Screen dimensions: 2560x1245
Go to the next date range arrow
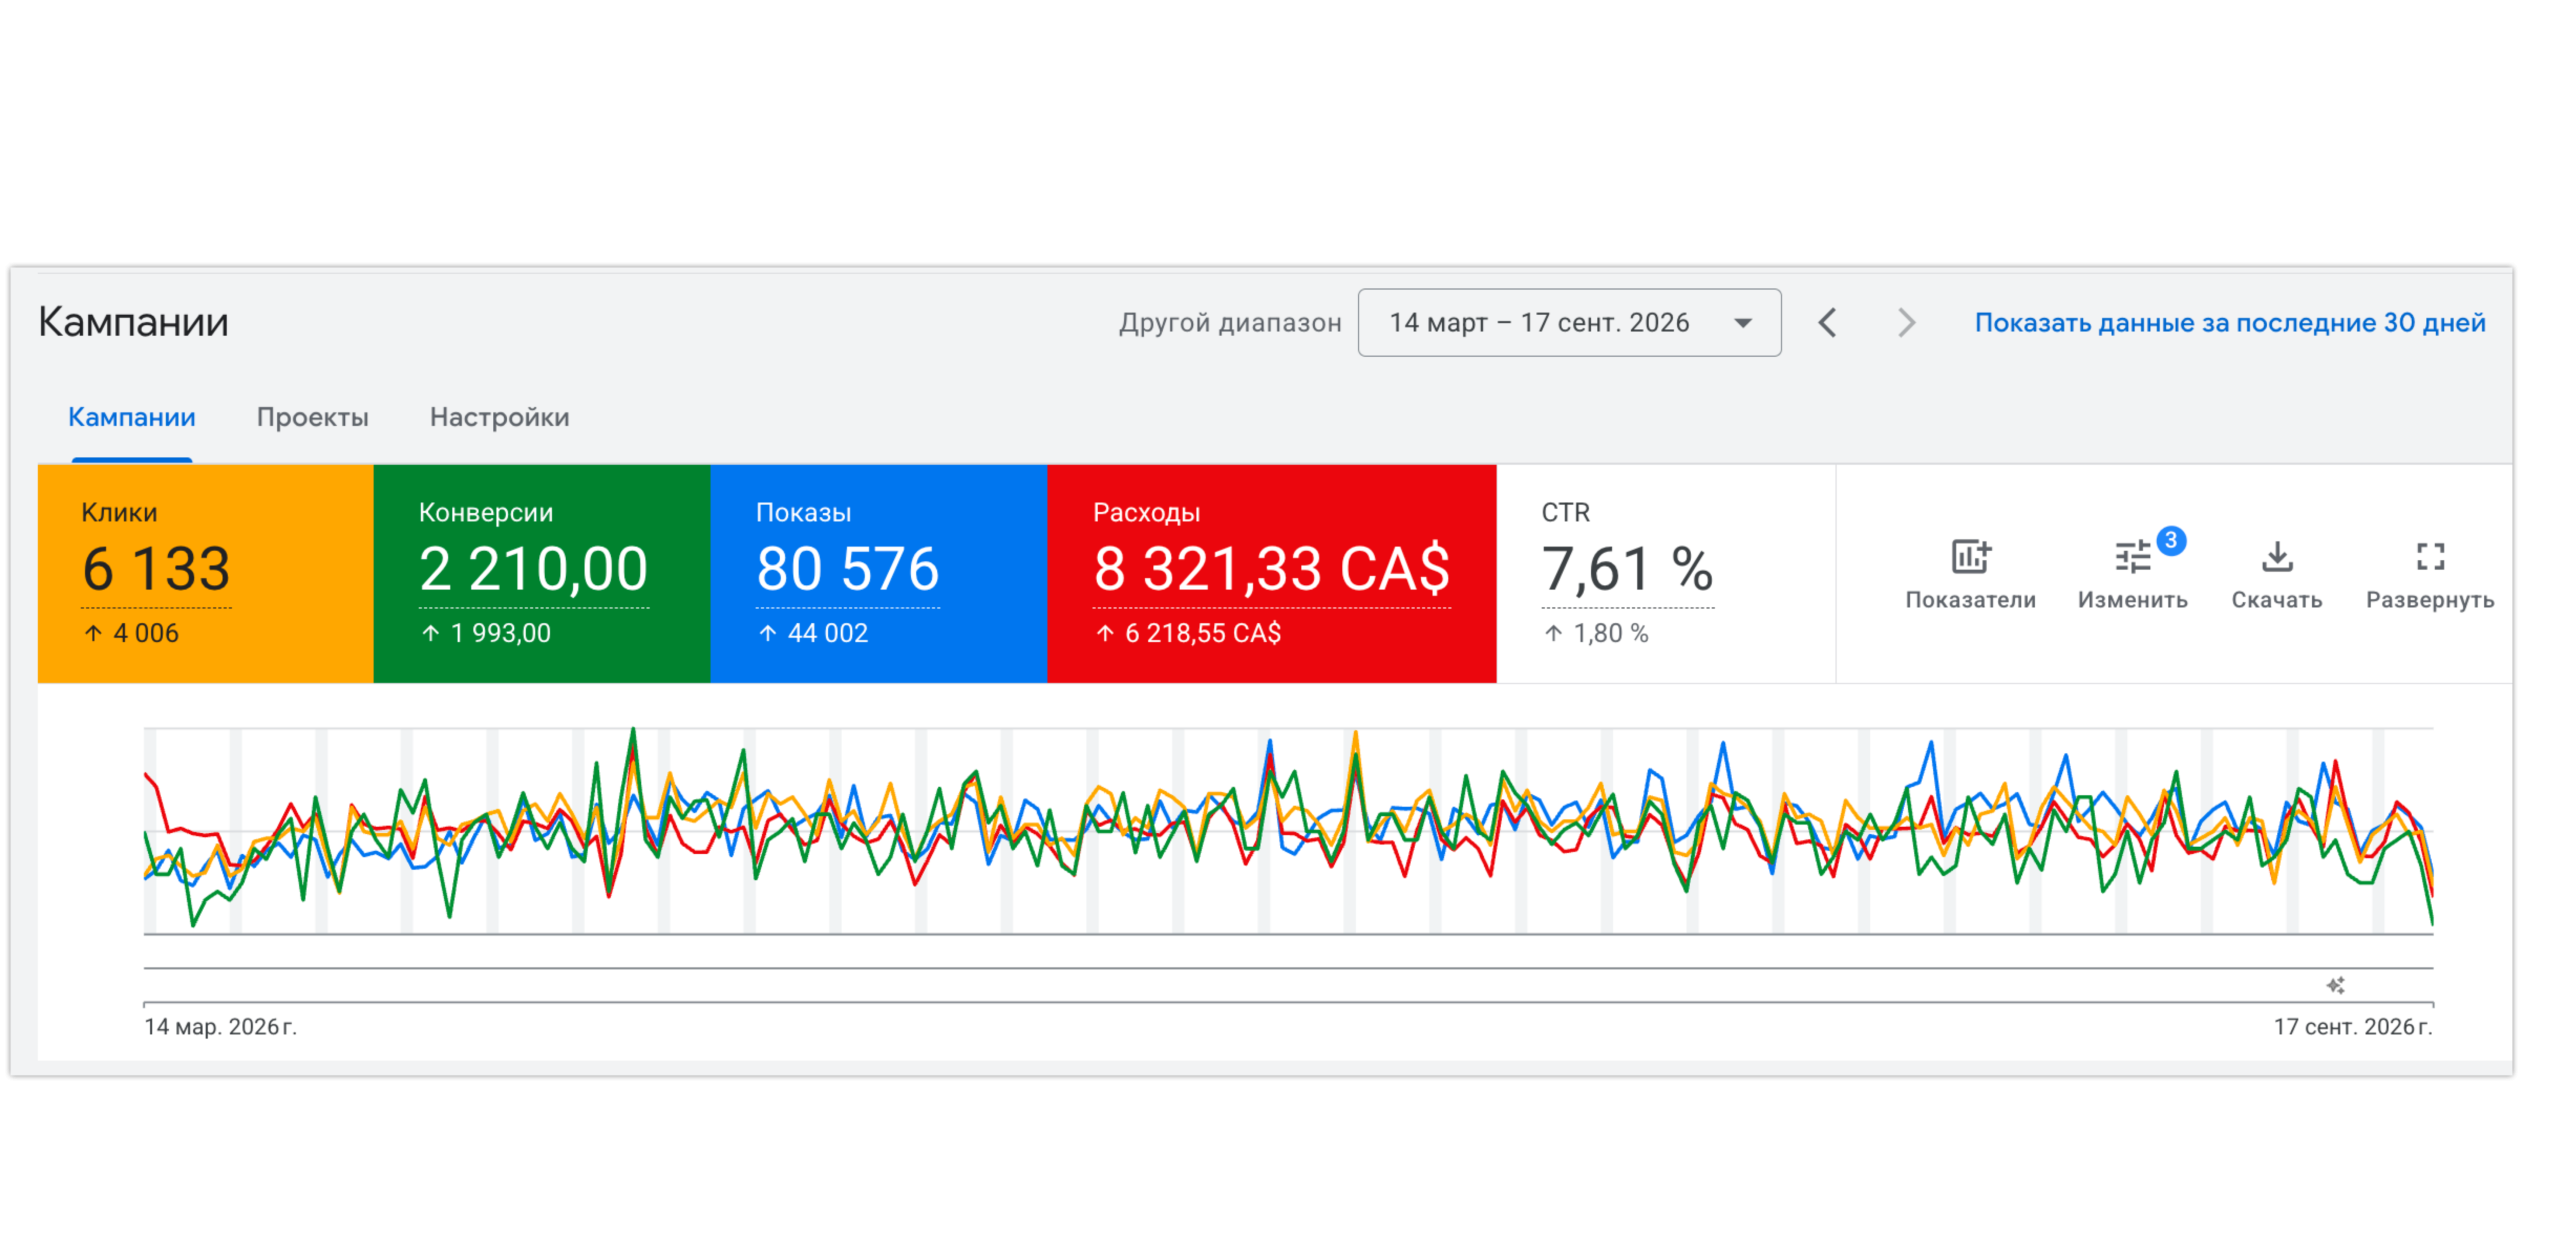coord(1905,322)
